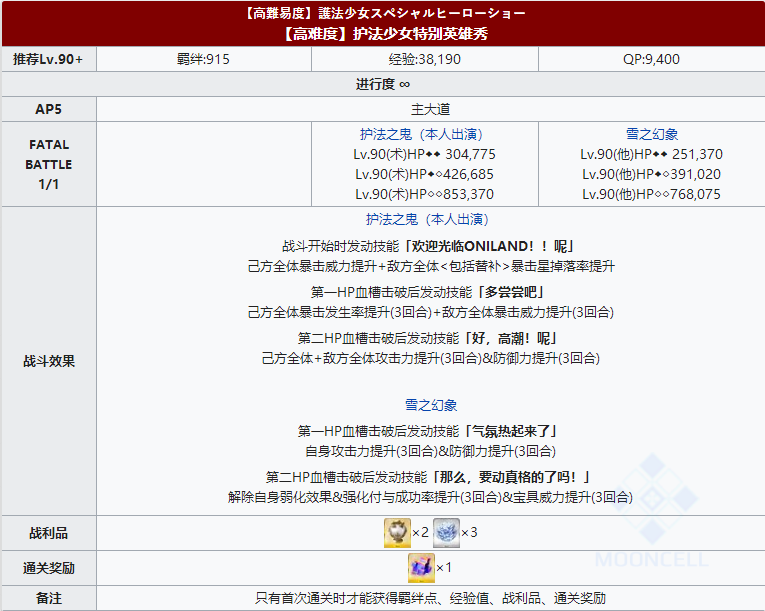Open the gold trophy loot item icon
765x611 pixels.
397,533
